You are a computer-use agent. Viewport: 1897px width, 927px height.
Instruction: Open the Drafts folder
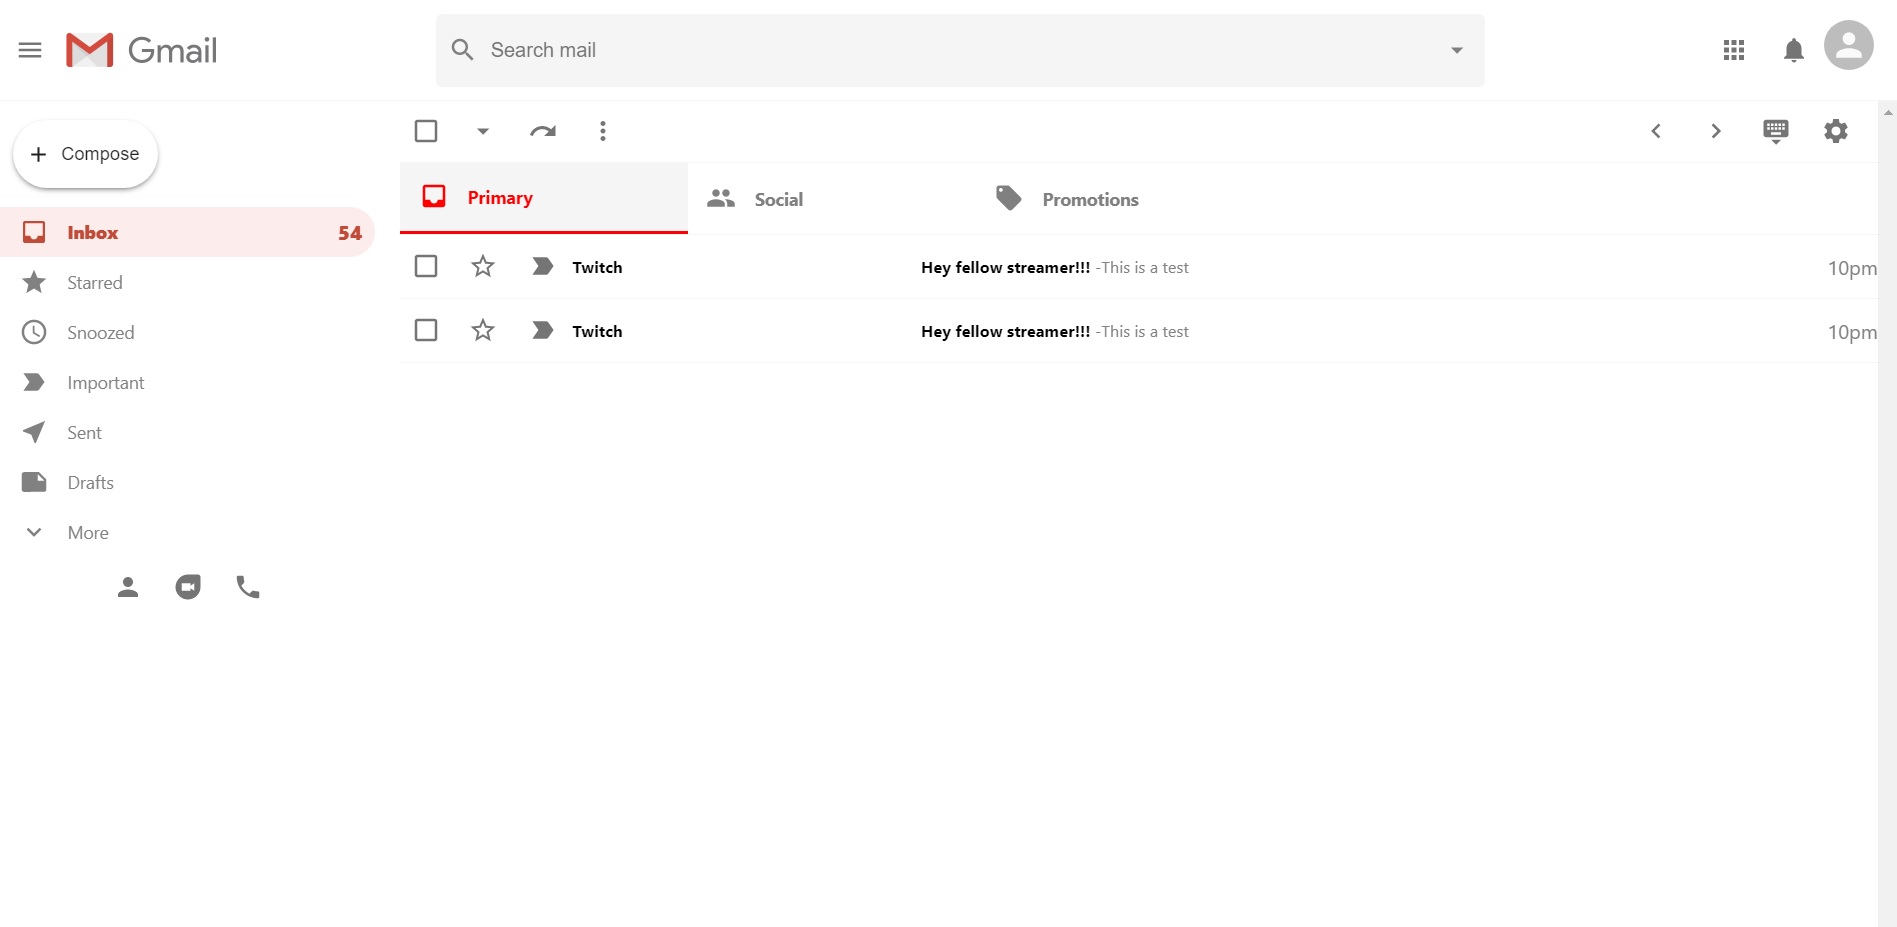pos(89,482)
